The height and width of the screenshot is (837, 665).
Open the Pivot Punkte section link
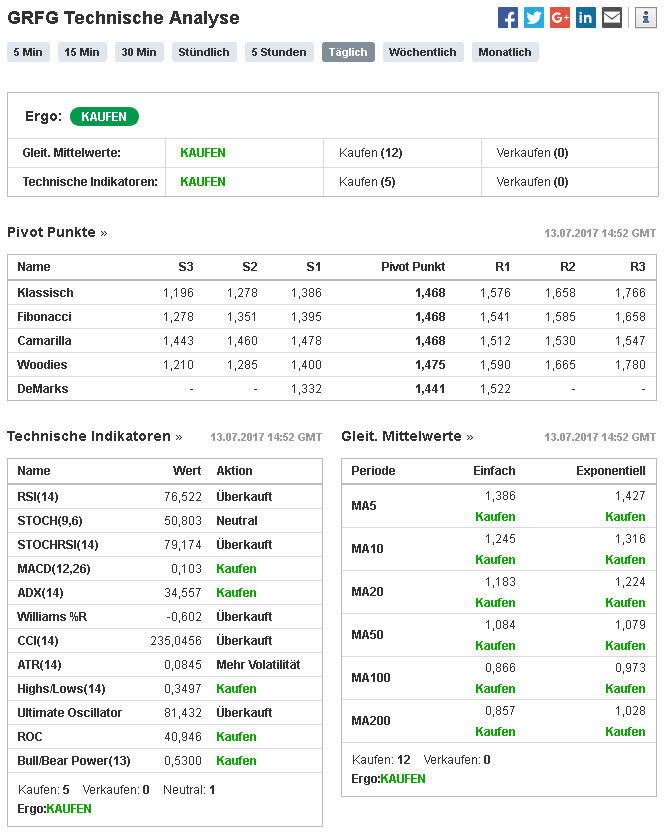pos(57,233)
